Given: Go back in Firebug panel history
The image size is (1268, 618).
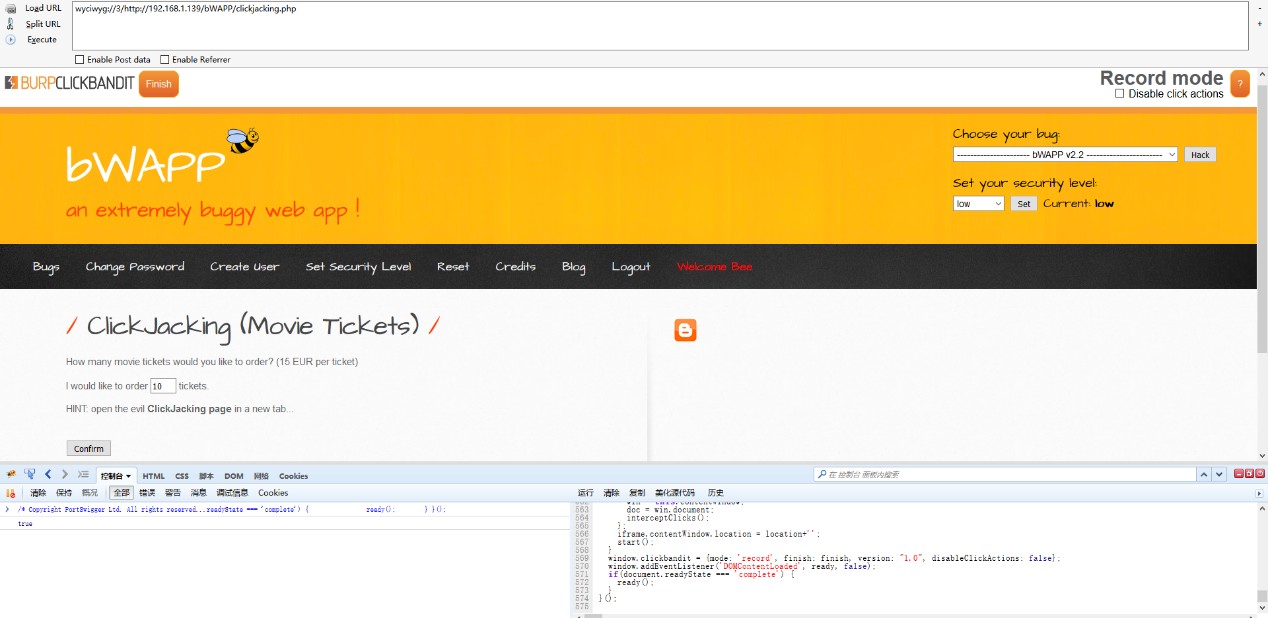Looking at the screenshot, I should coord(48,474).
